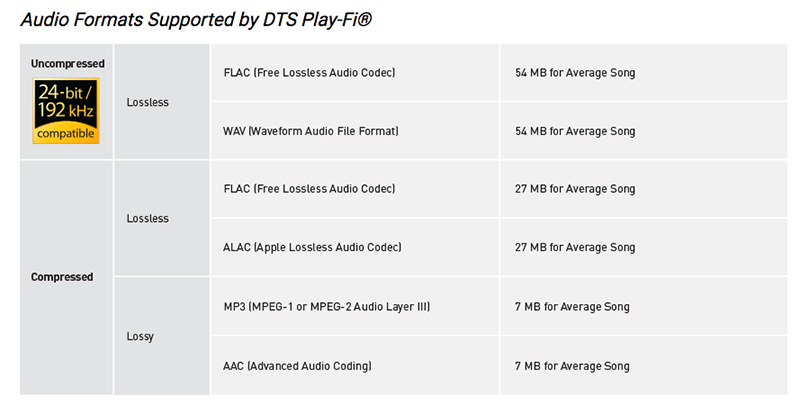
Task: Click the 24-bit/192 kHz compatible badge
Action: click(65, 111)
